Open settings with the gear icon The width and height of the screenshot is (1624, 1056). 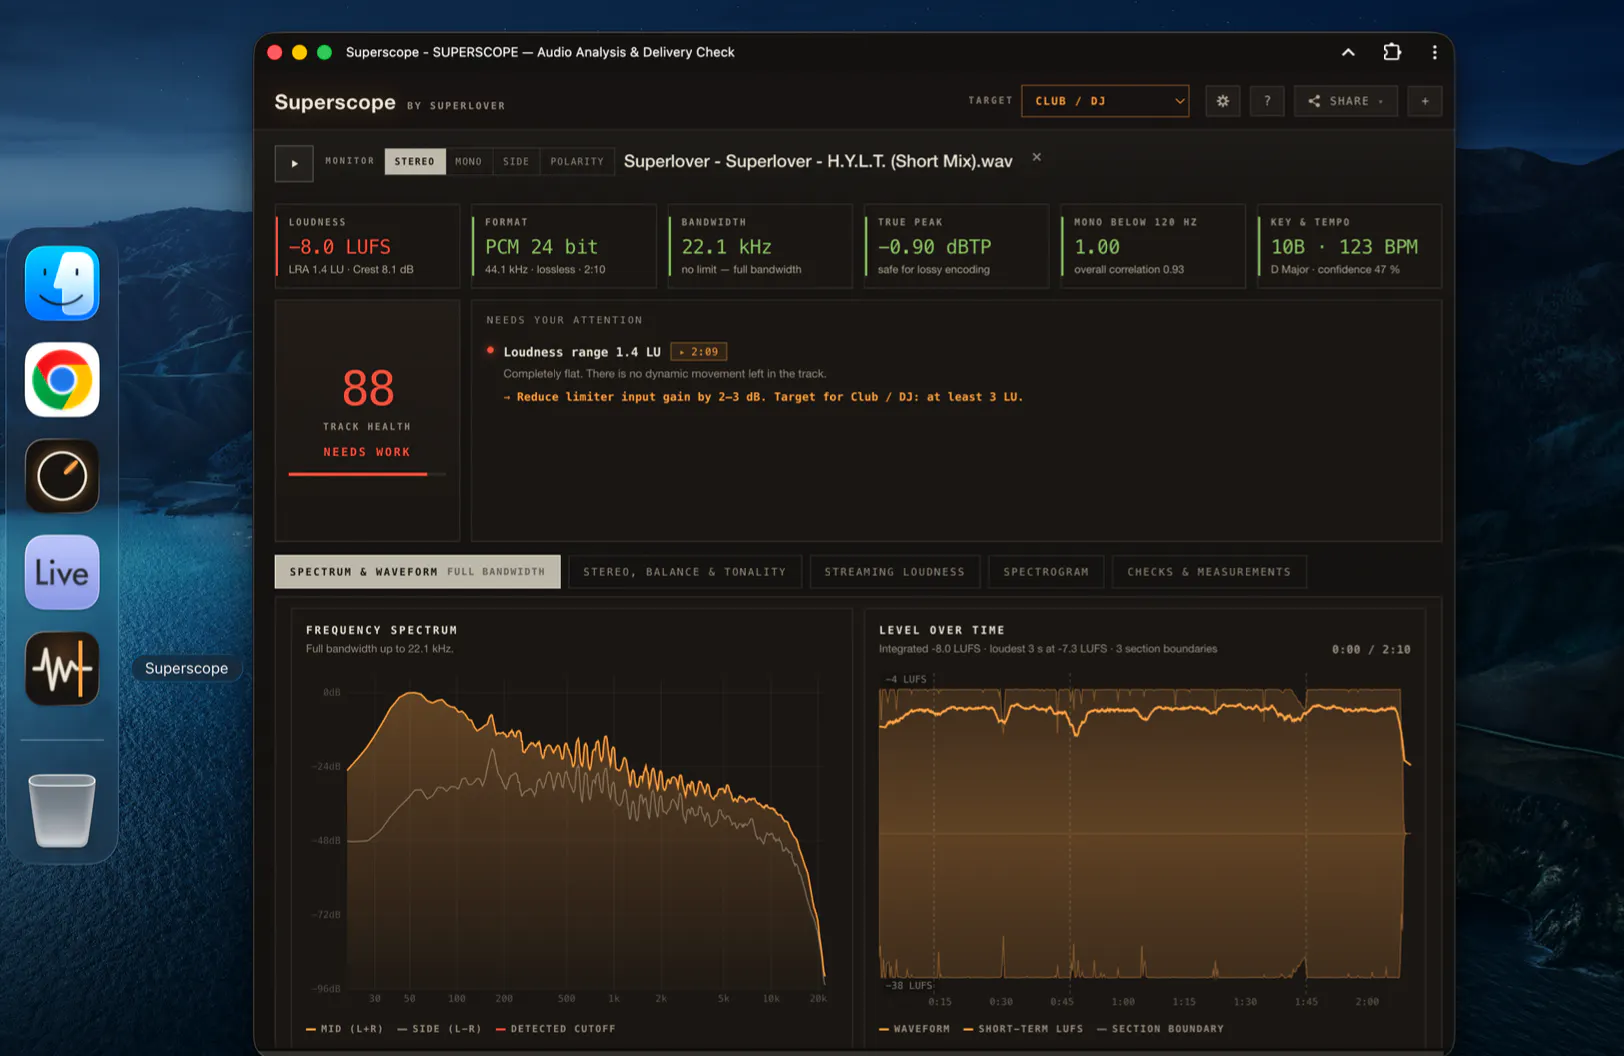(1222, 101)
